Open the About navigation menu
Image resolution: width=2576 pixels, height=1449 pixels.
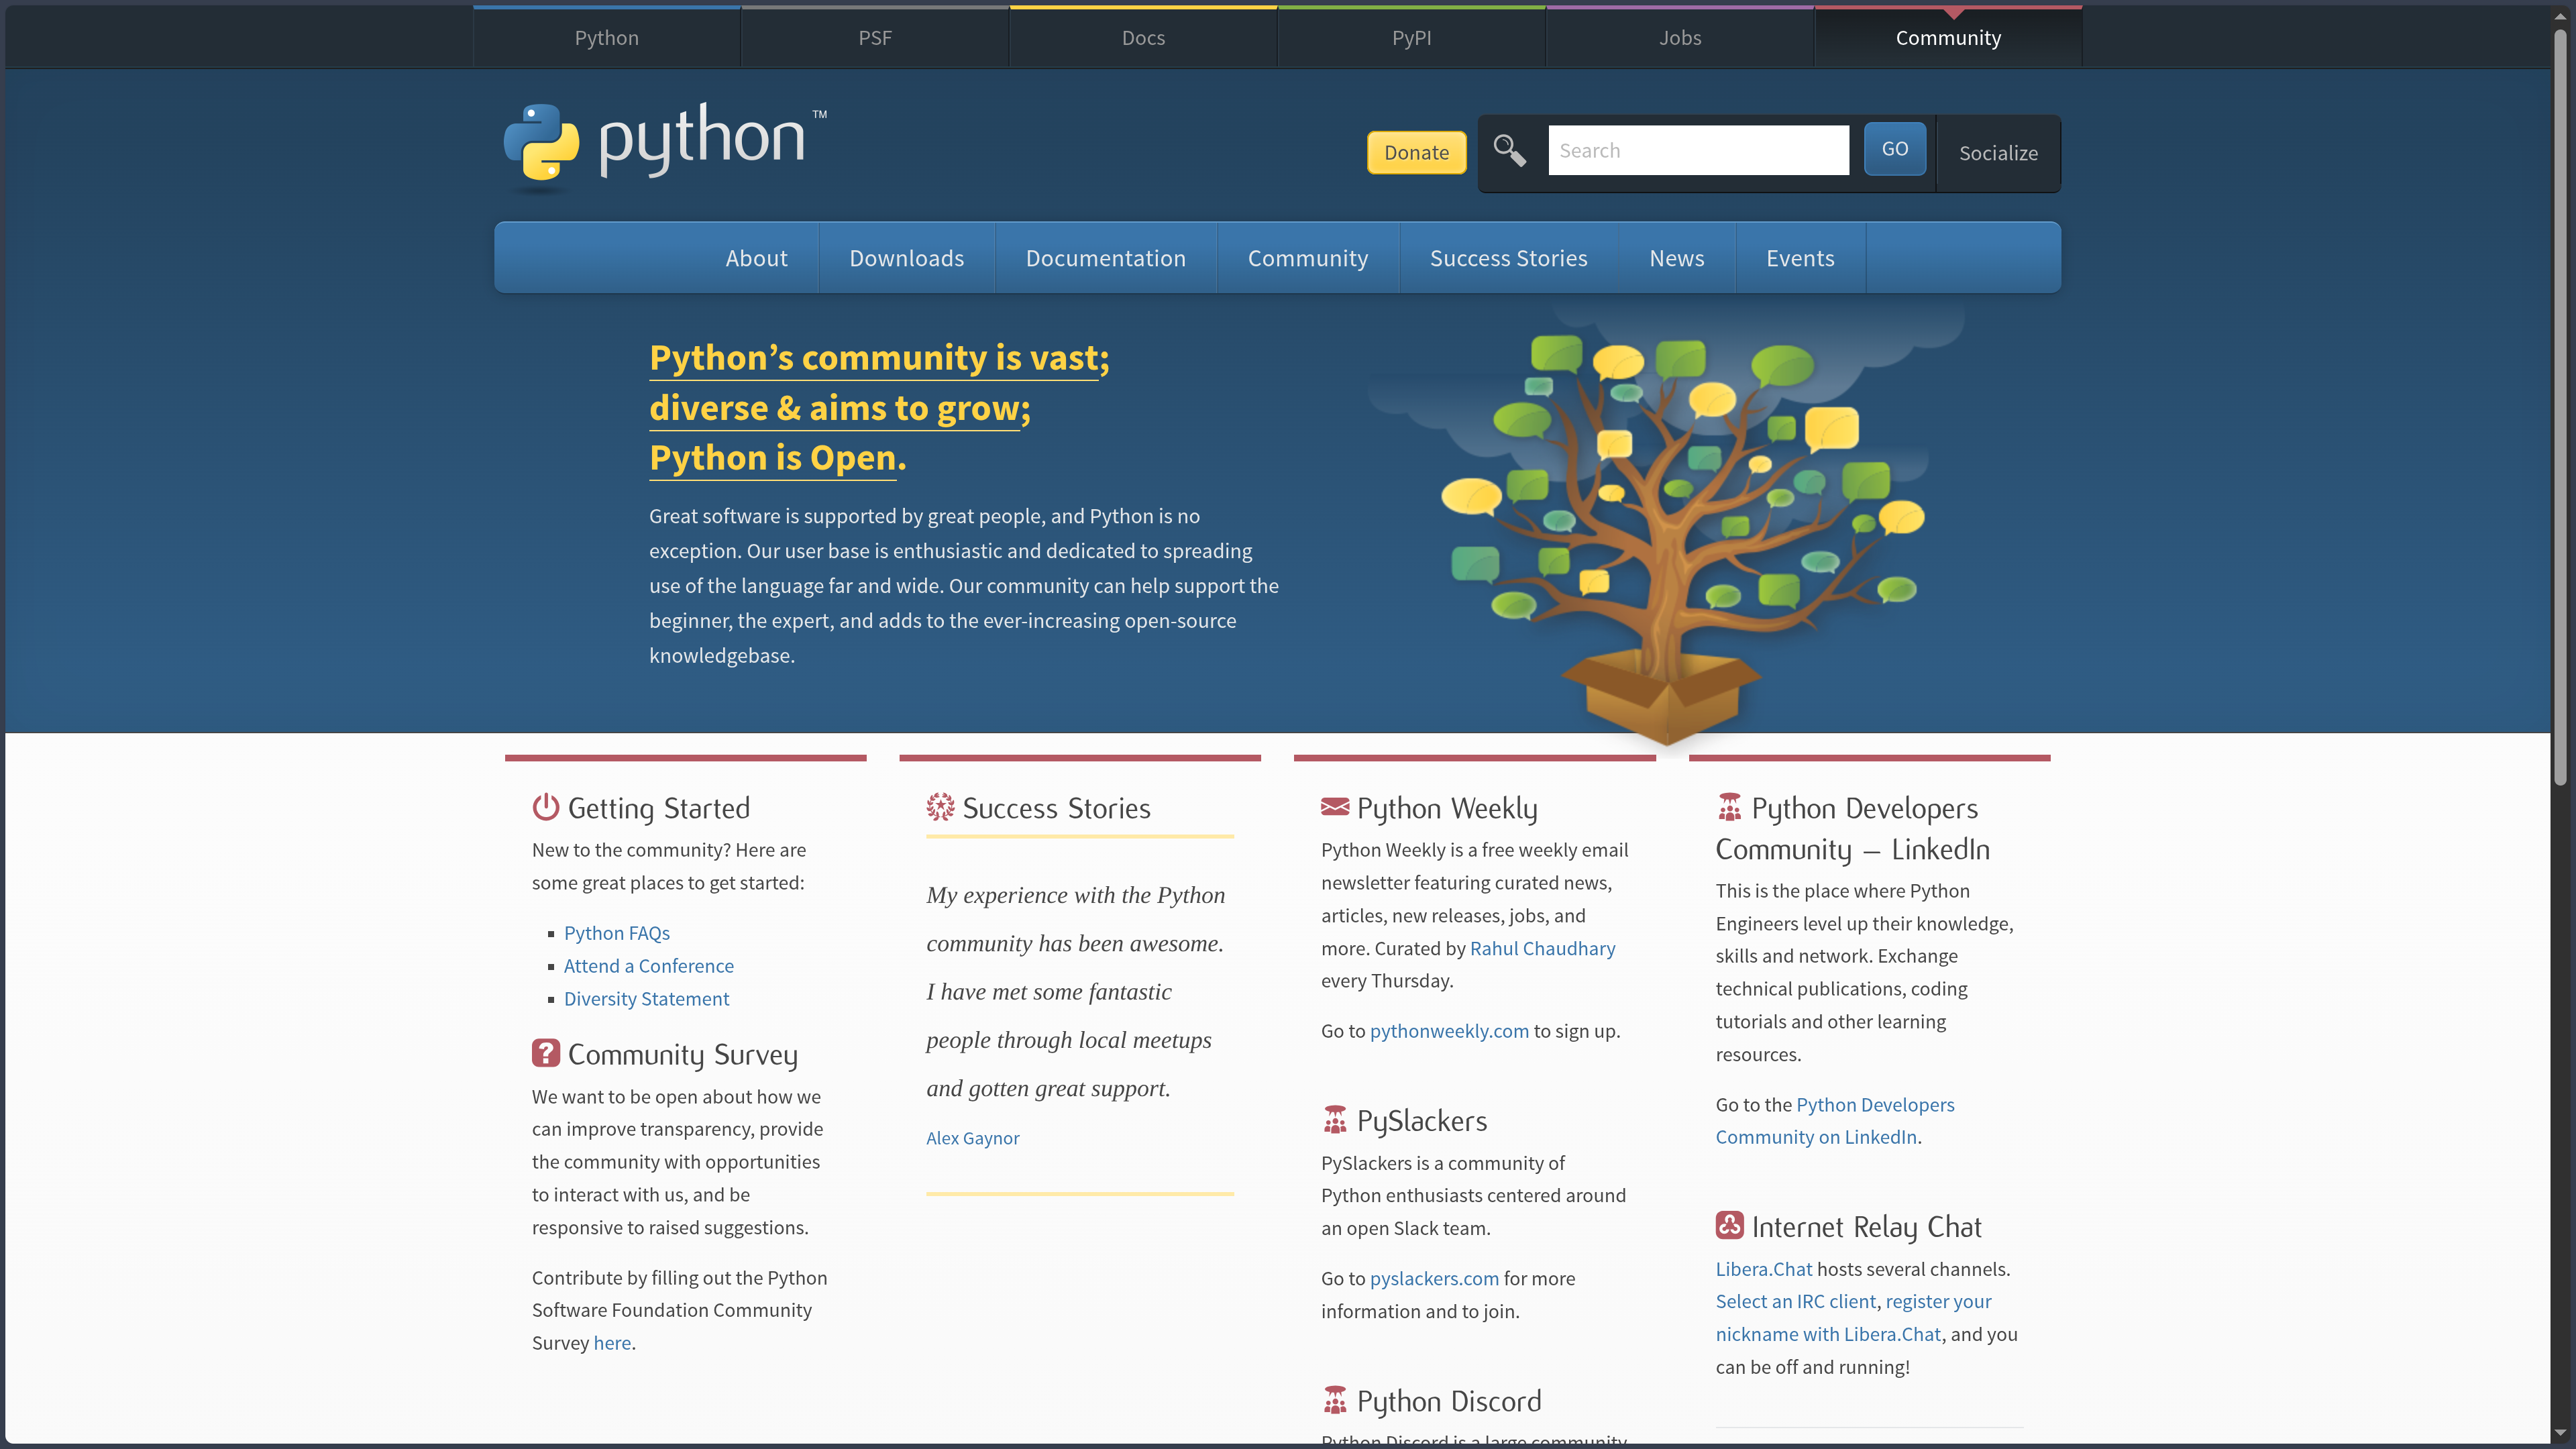coord(757,258)
